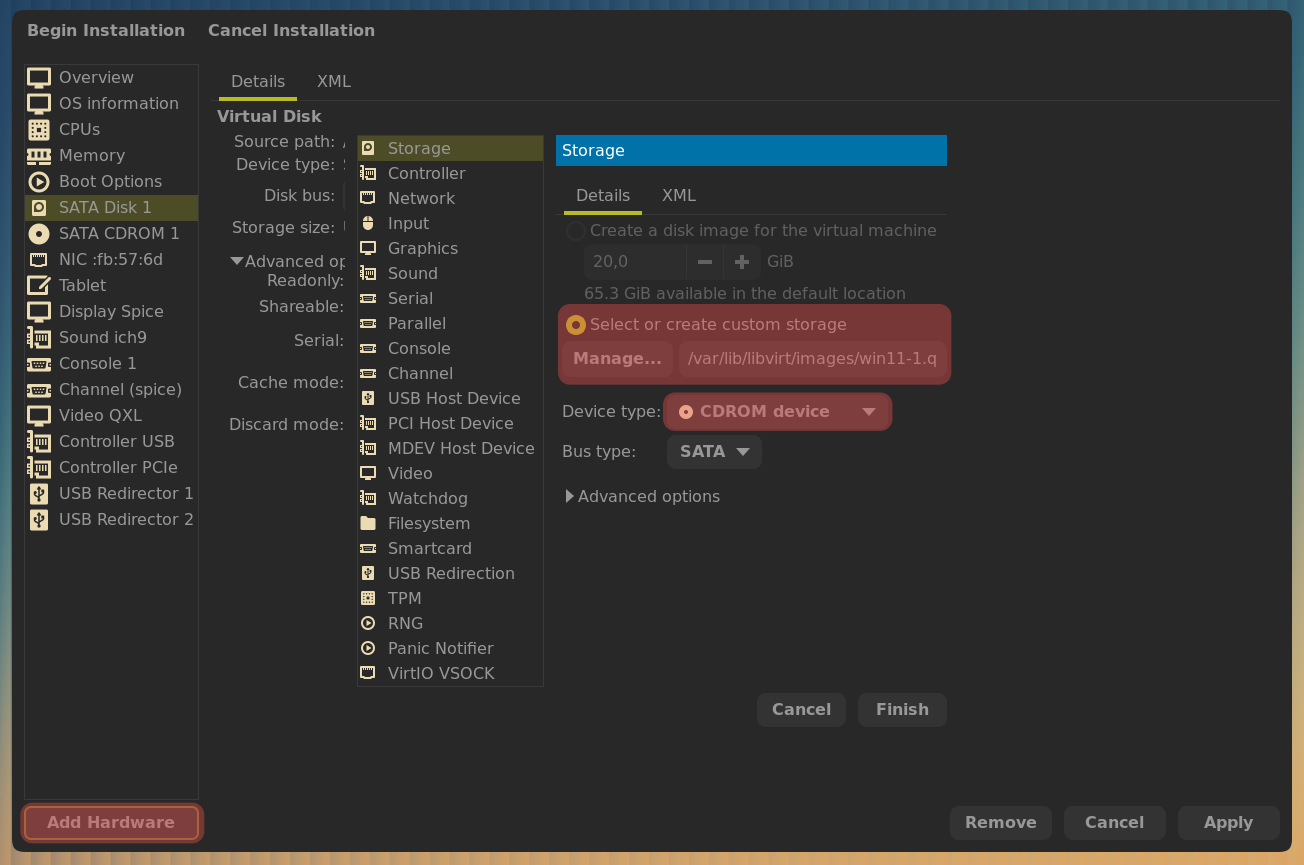Choose the TPM icon in hardware list
The width and height of the screenshot is (1304, 865).
pyautogui.click(x=368, y=598)
